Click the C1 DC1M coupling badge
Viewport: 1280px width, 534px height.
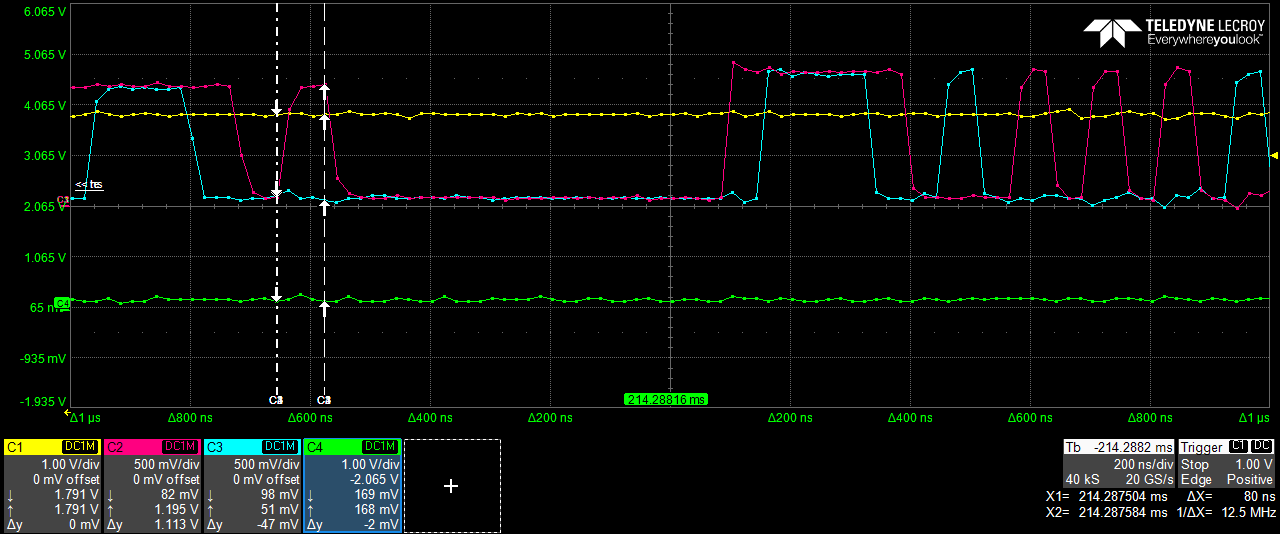(81, 446)
